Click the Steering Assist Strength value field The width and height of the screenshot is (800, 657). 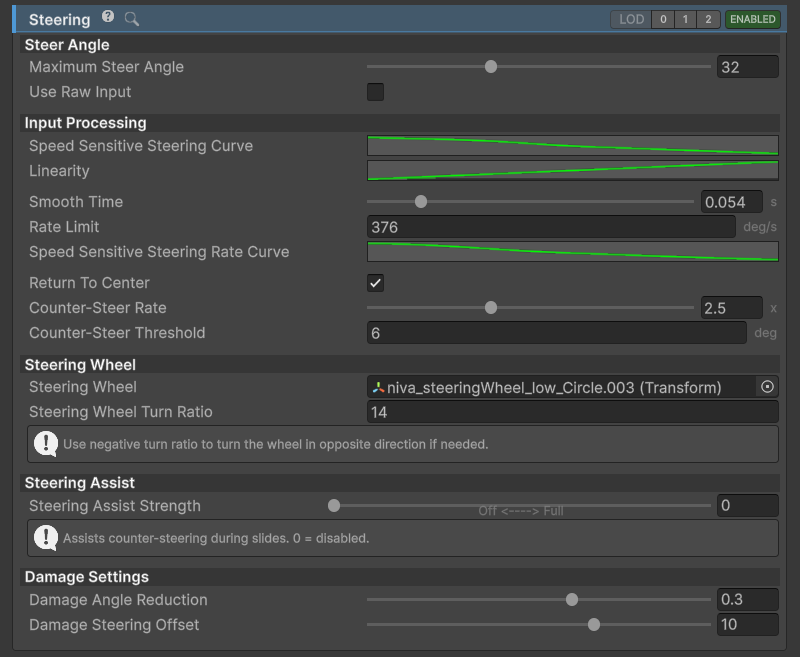[747, 506]
